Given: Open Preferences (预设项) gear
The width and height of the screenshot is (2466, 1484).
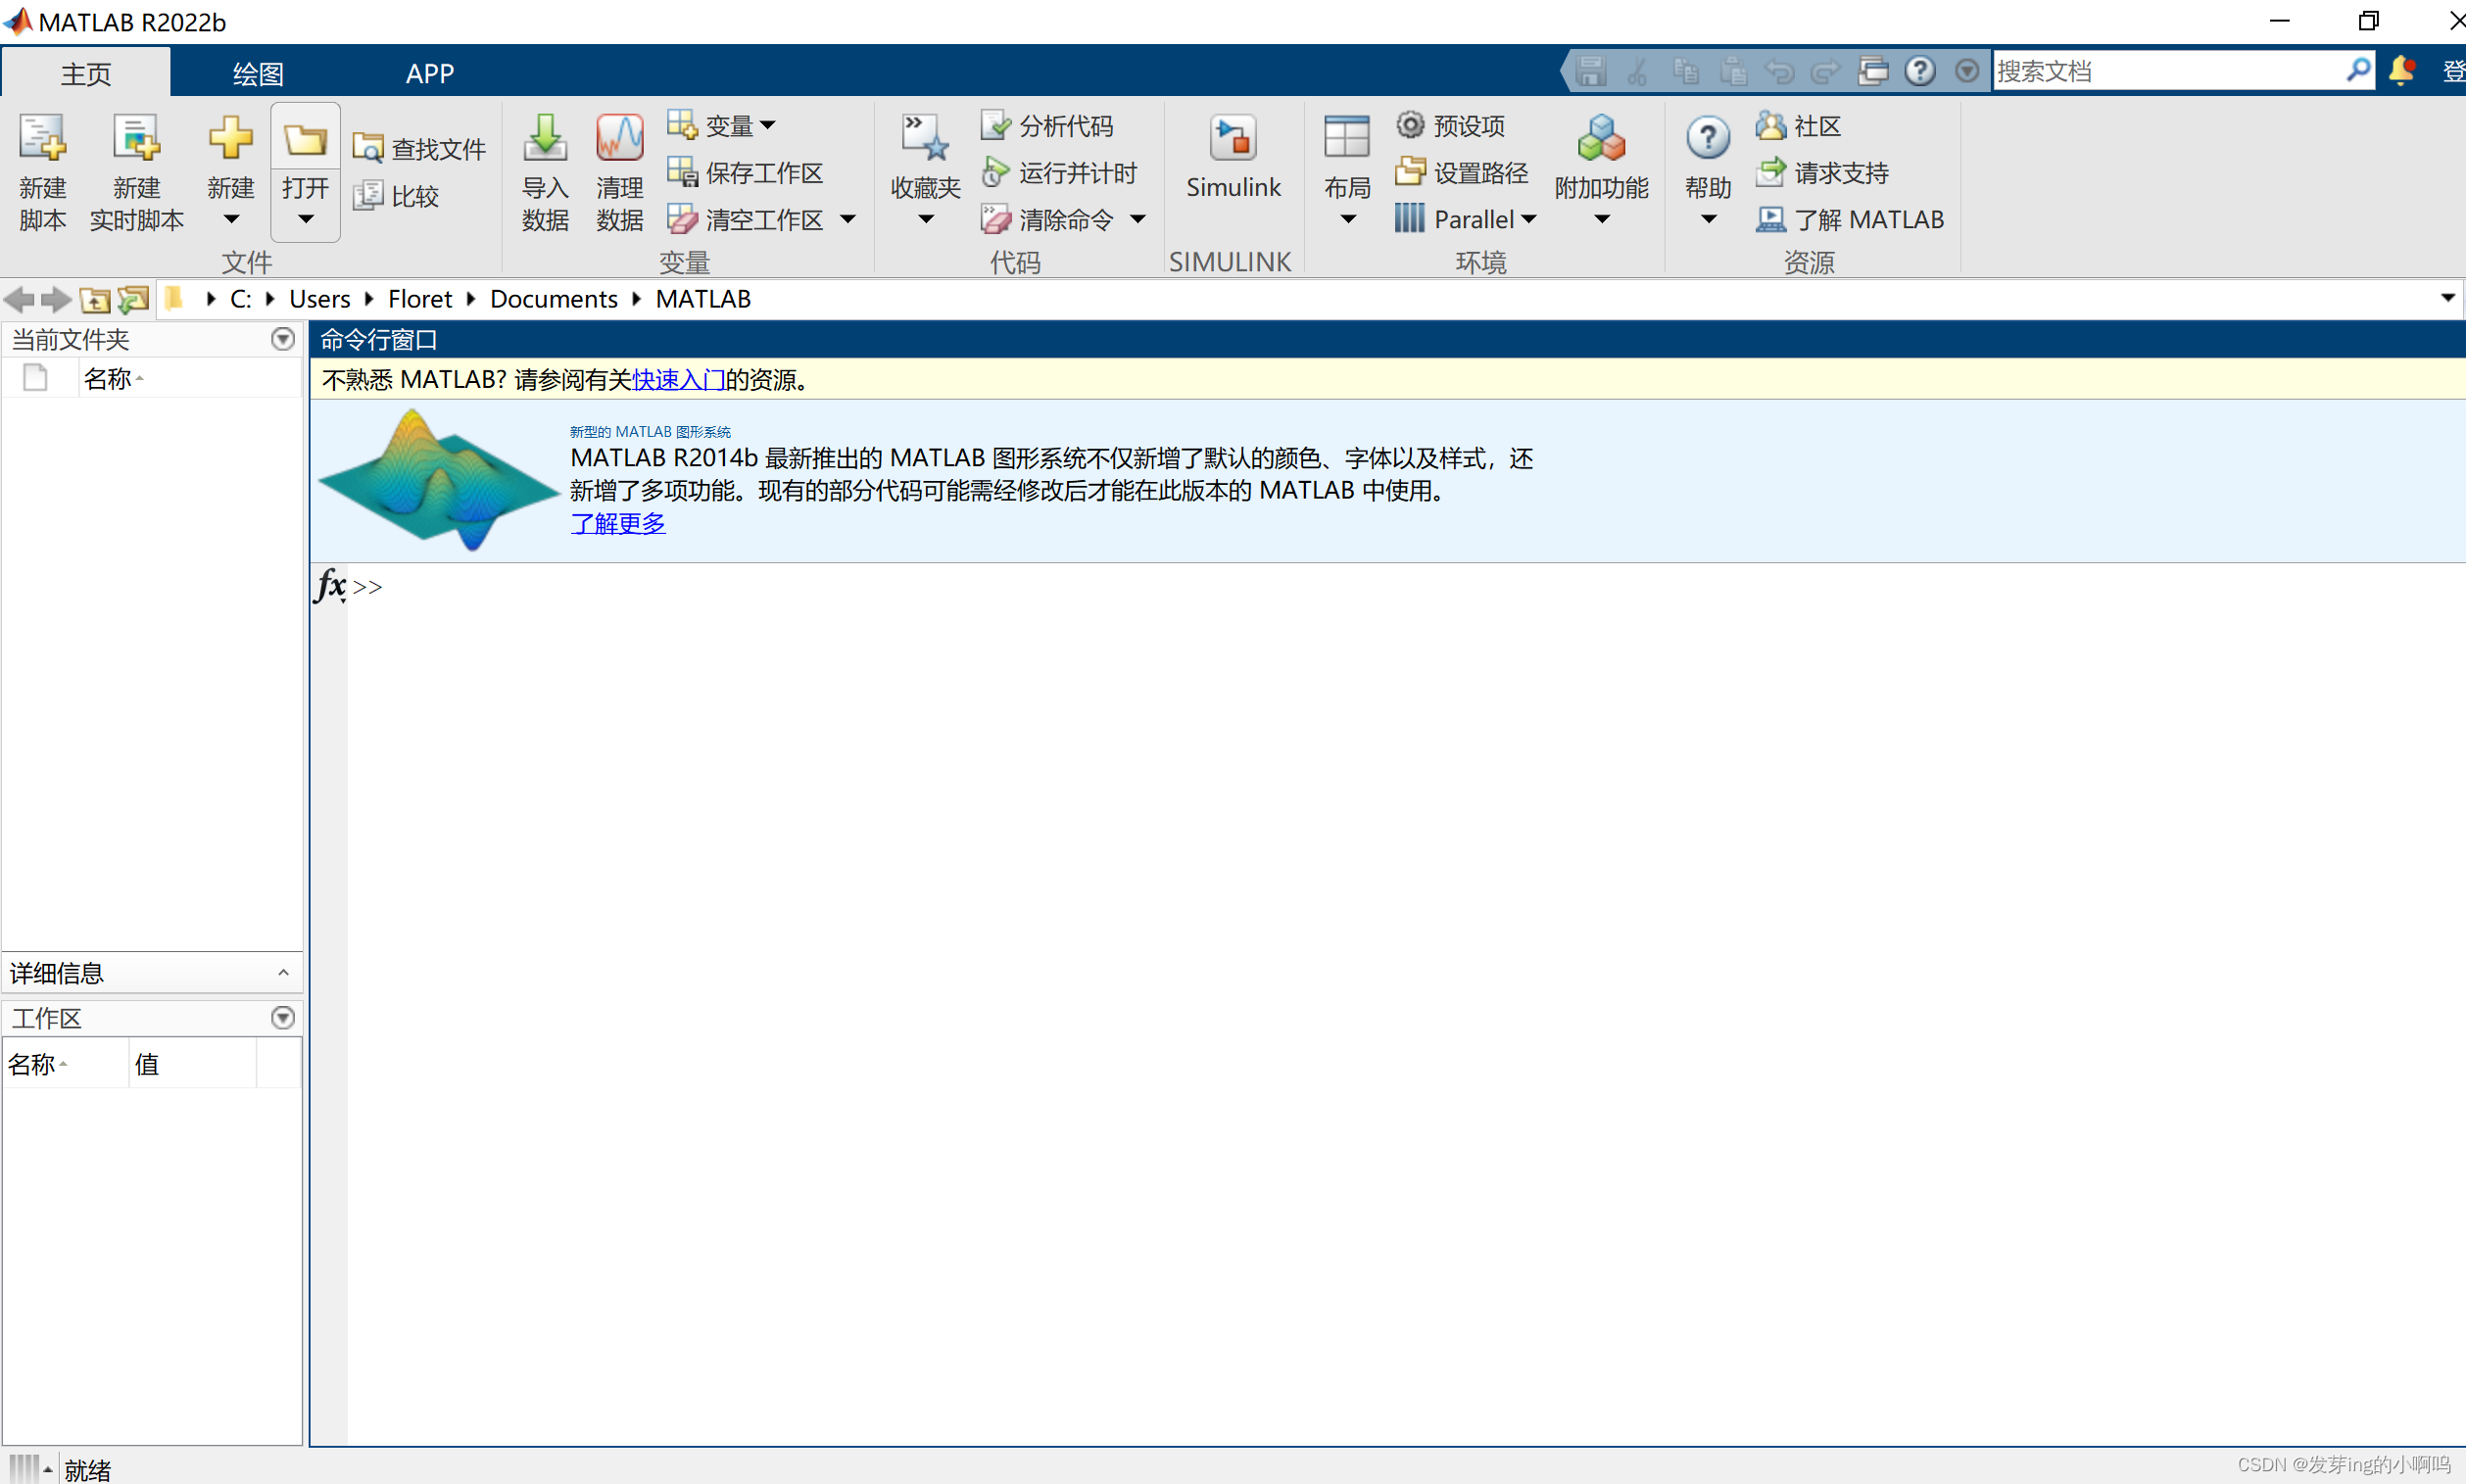Looking at the screenshot, I should point(1451,126).
